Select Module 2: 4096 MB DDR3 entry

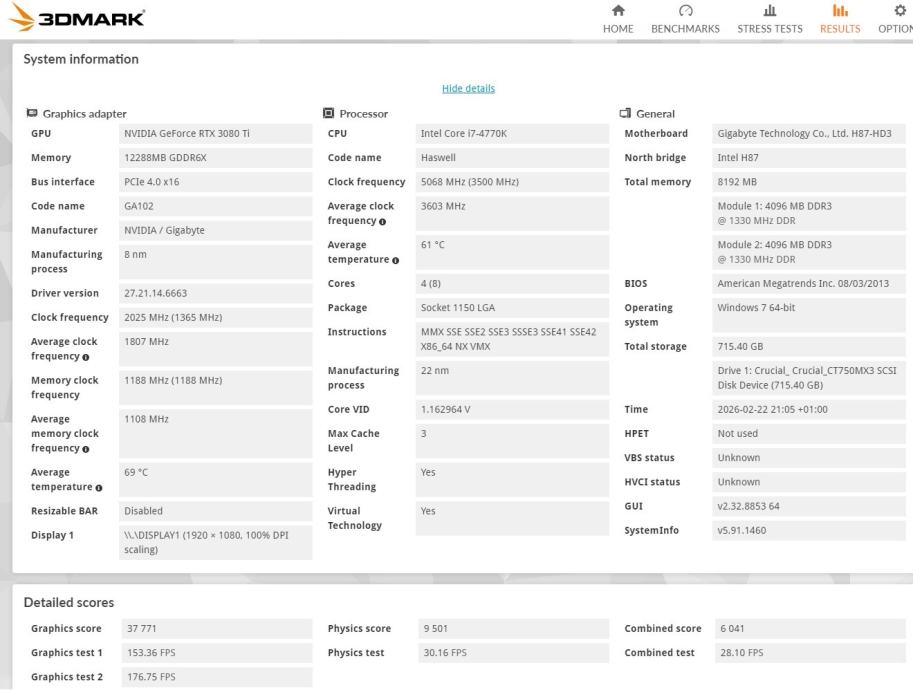pyautogui.click(x=809, y=252)
